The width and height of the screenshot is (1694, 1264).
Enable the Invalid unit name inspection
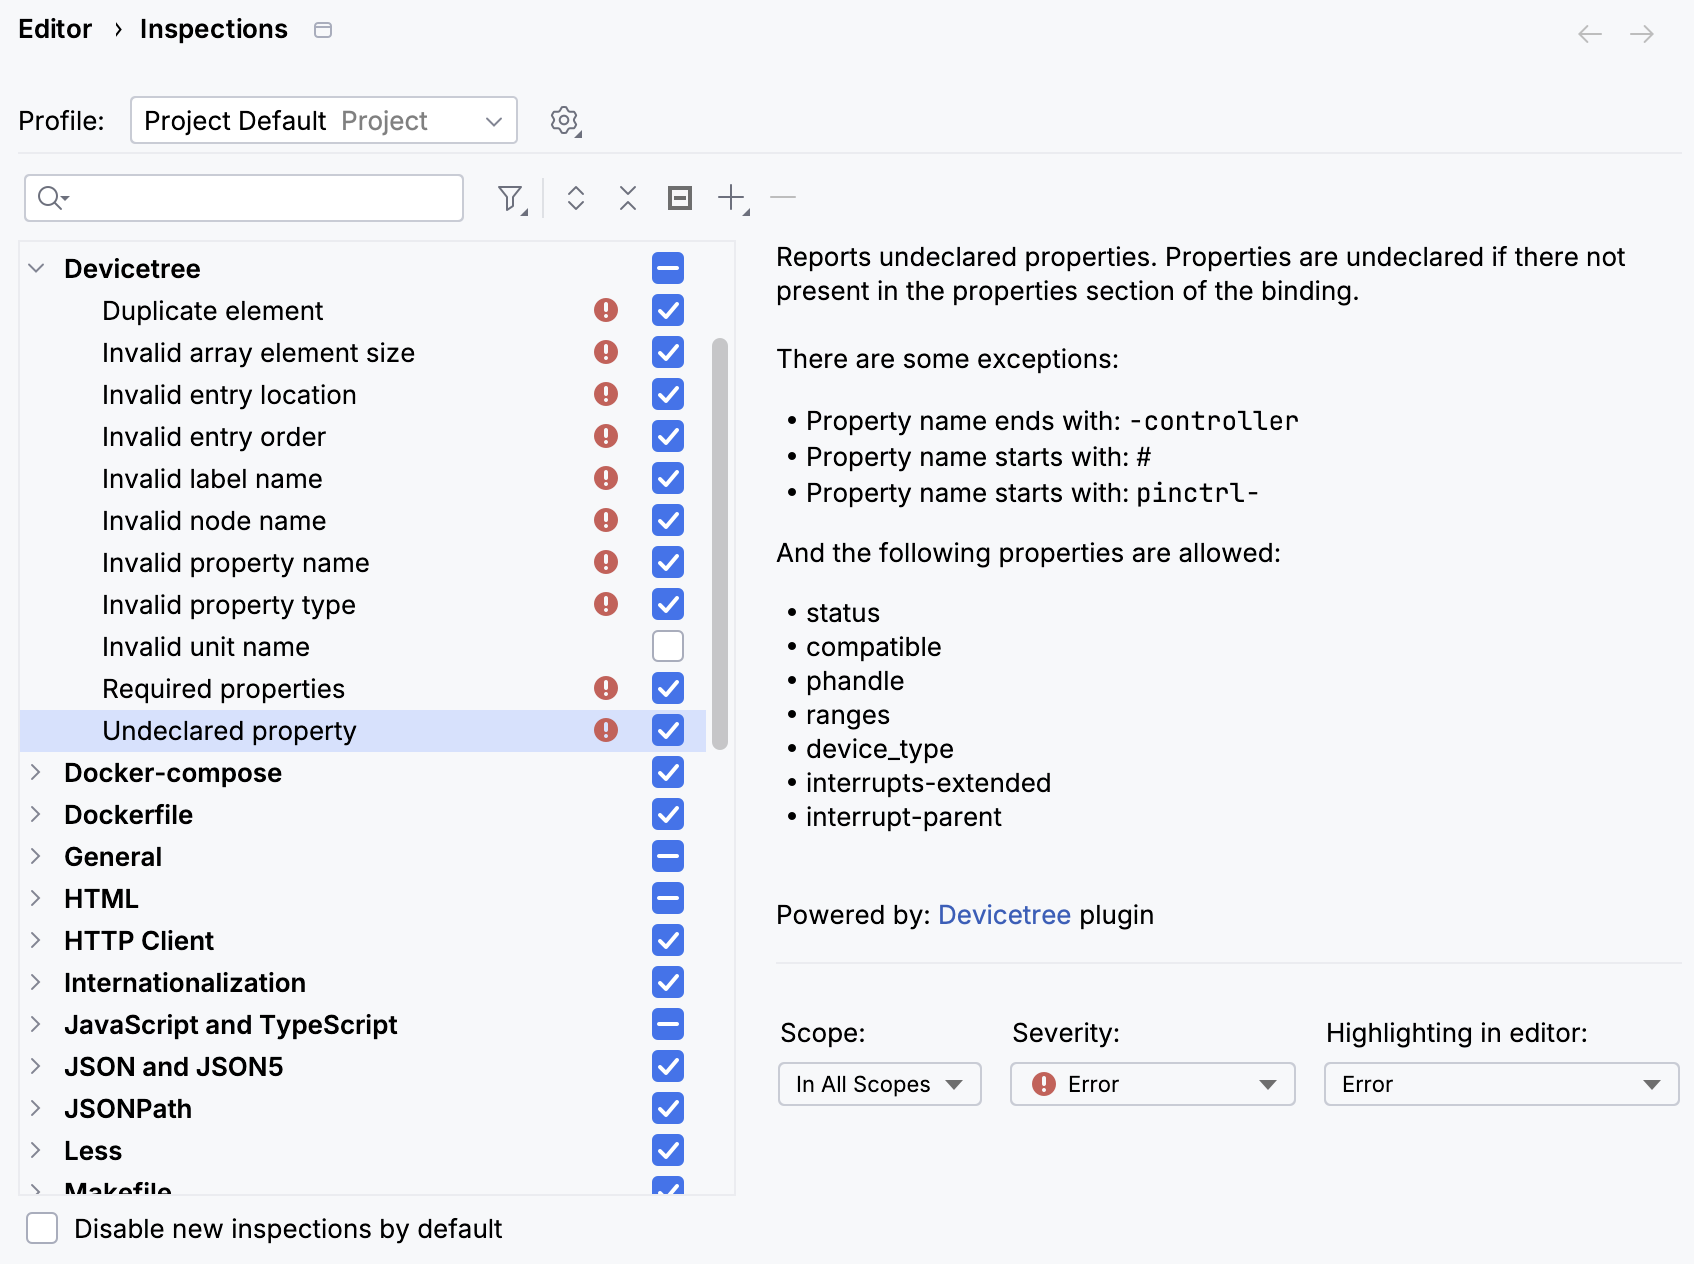[667, 646]
